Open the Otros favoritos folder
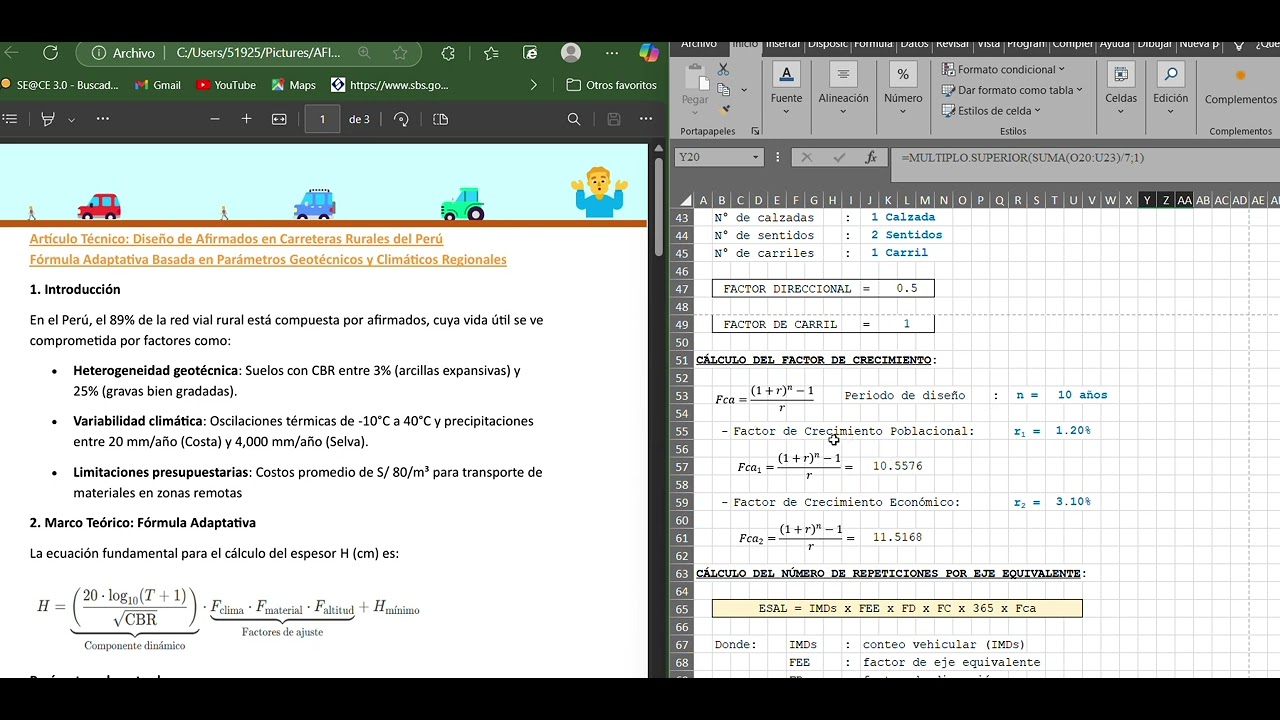The height and width of the screenshot is (720, 1280). 611,85
